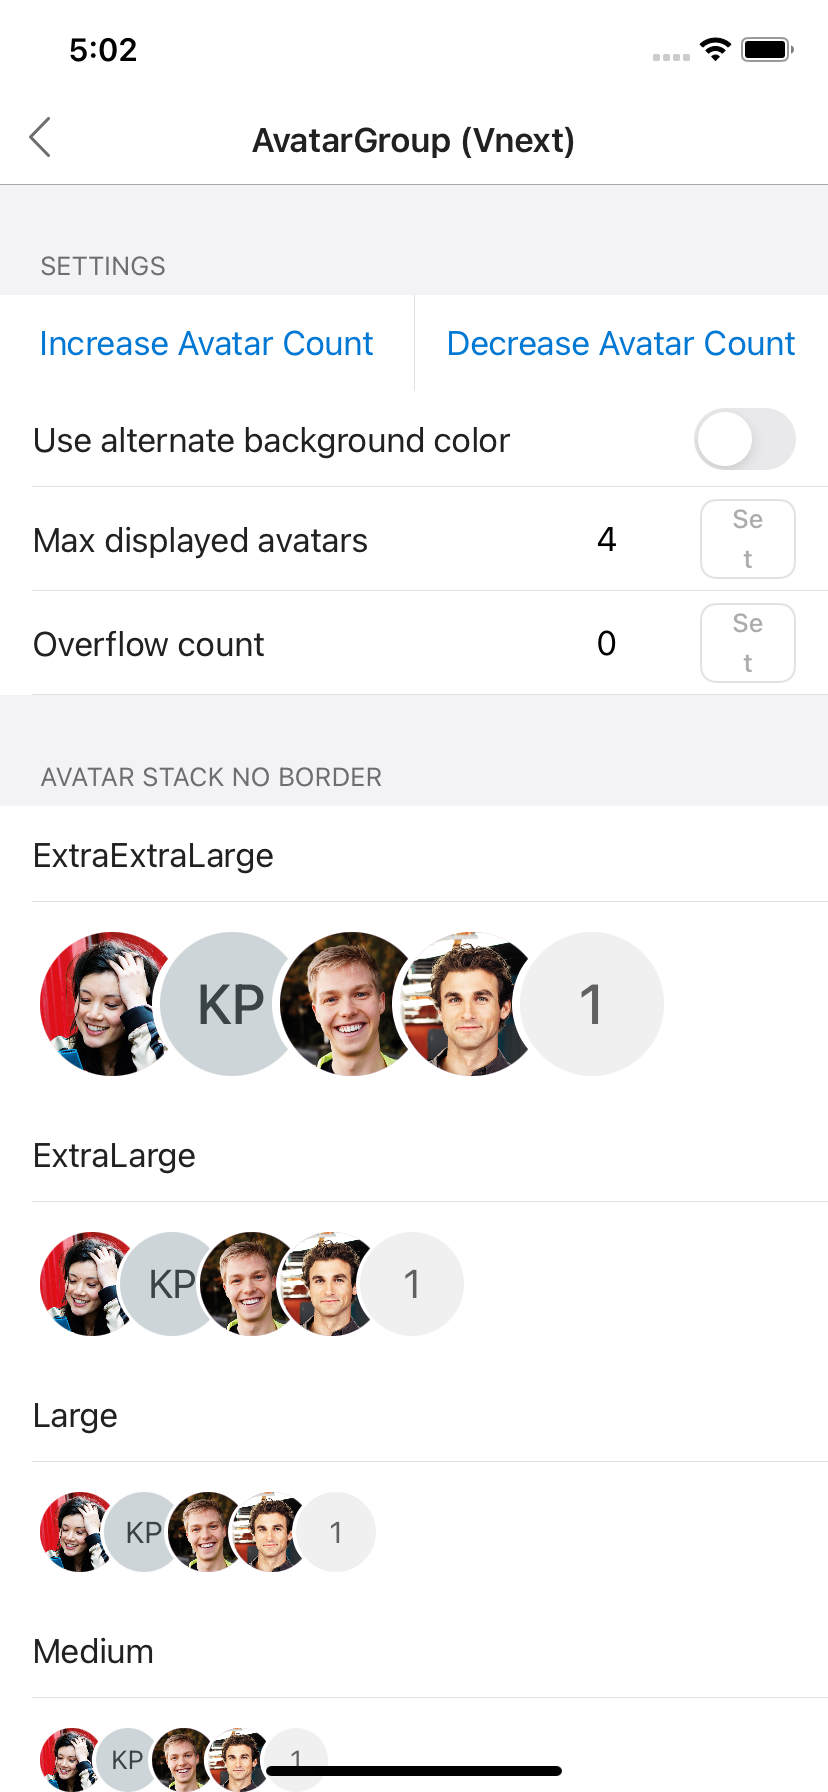Tap the Wi-Fi indicator in the status bar
828x1792 pixels.
click(x=716, y=48)
